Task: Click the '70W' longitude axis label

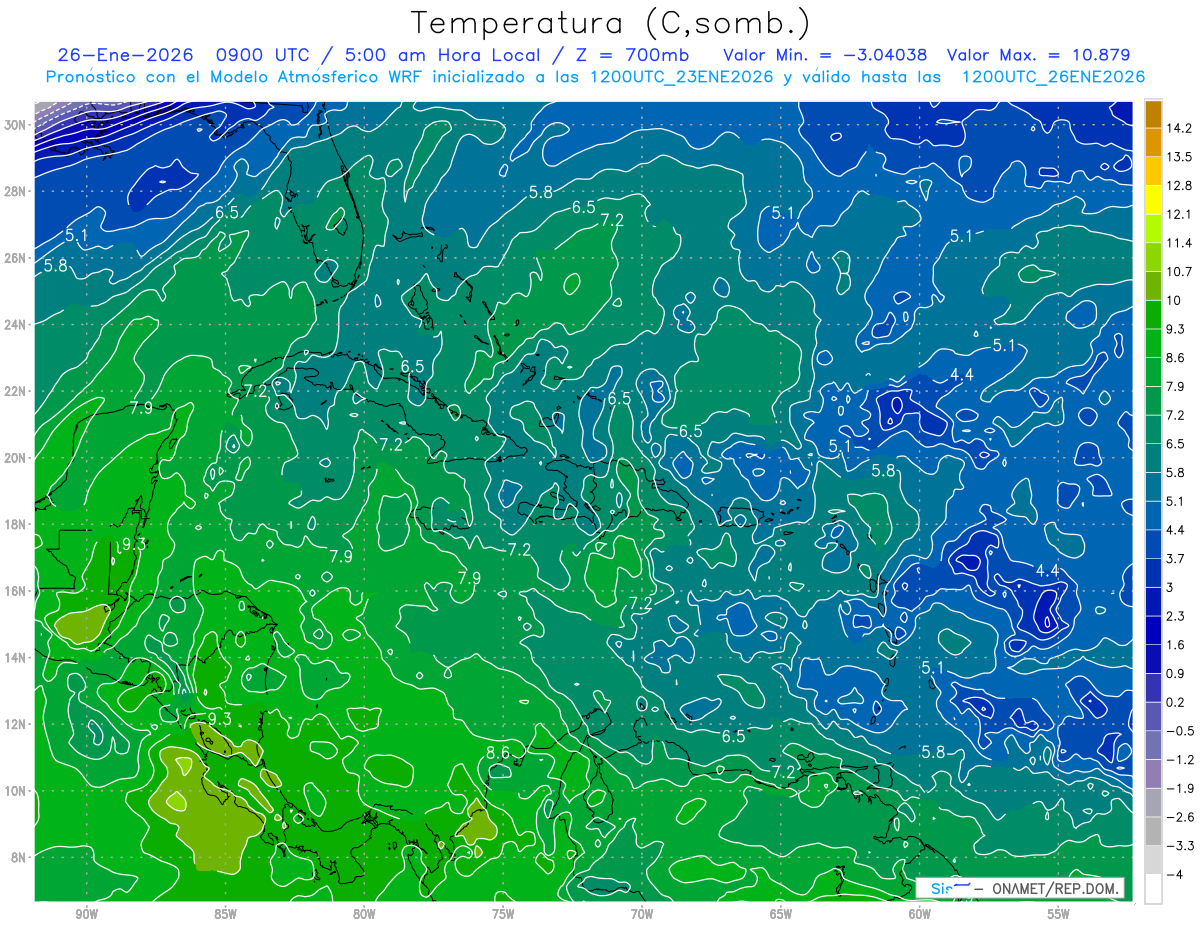Action: pos(642,914)
